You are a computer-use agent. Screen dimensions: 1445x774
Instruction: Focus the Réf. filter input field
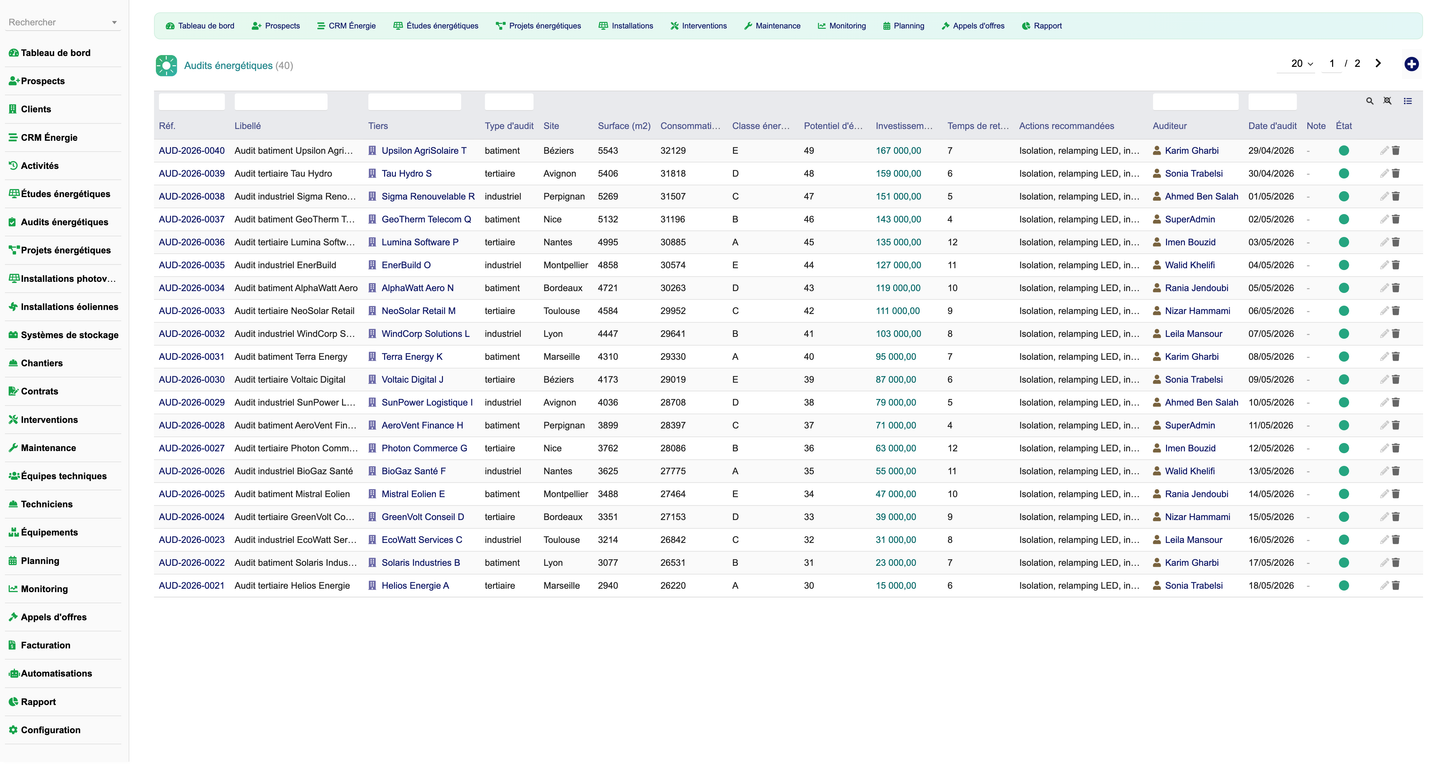pos(192,101)
